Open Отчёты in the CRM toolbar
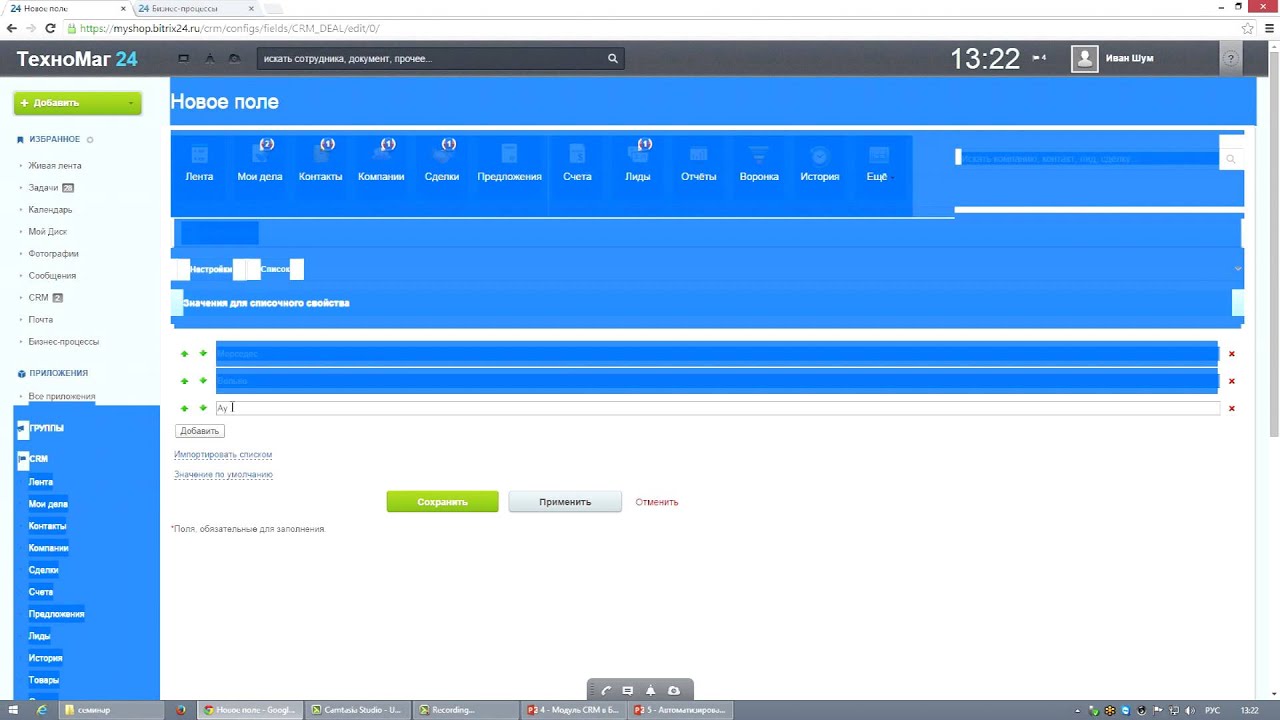 pos(698,161)
